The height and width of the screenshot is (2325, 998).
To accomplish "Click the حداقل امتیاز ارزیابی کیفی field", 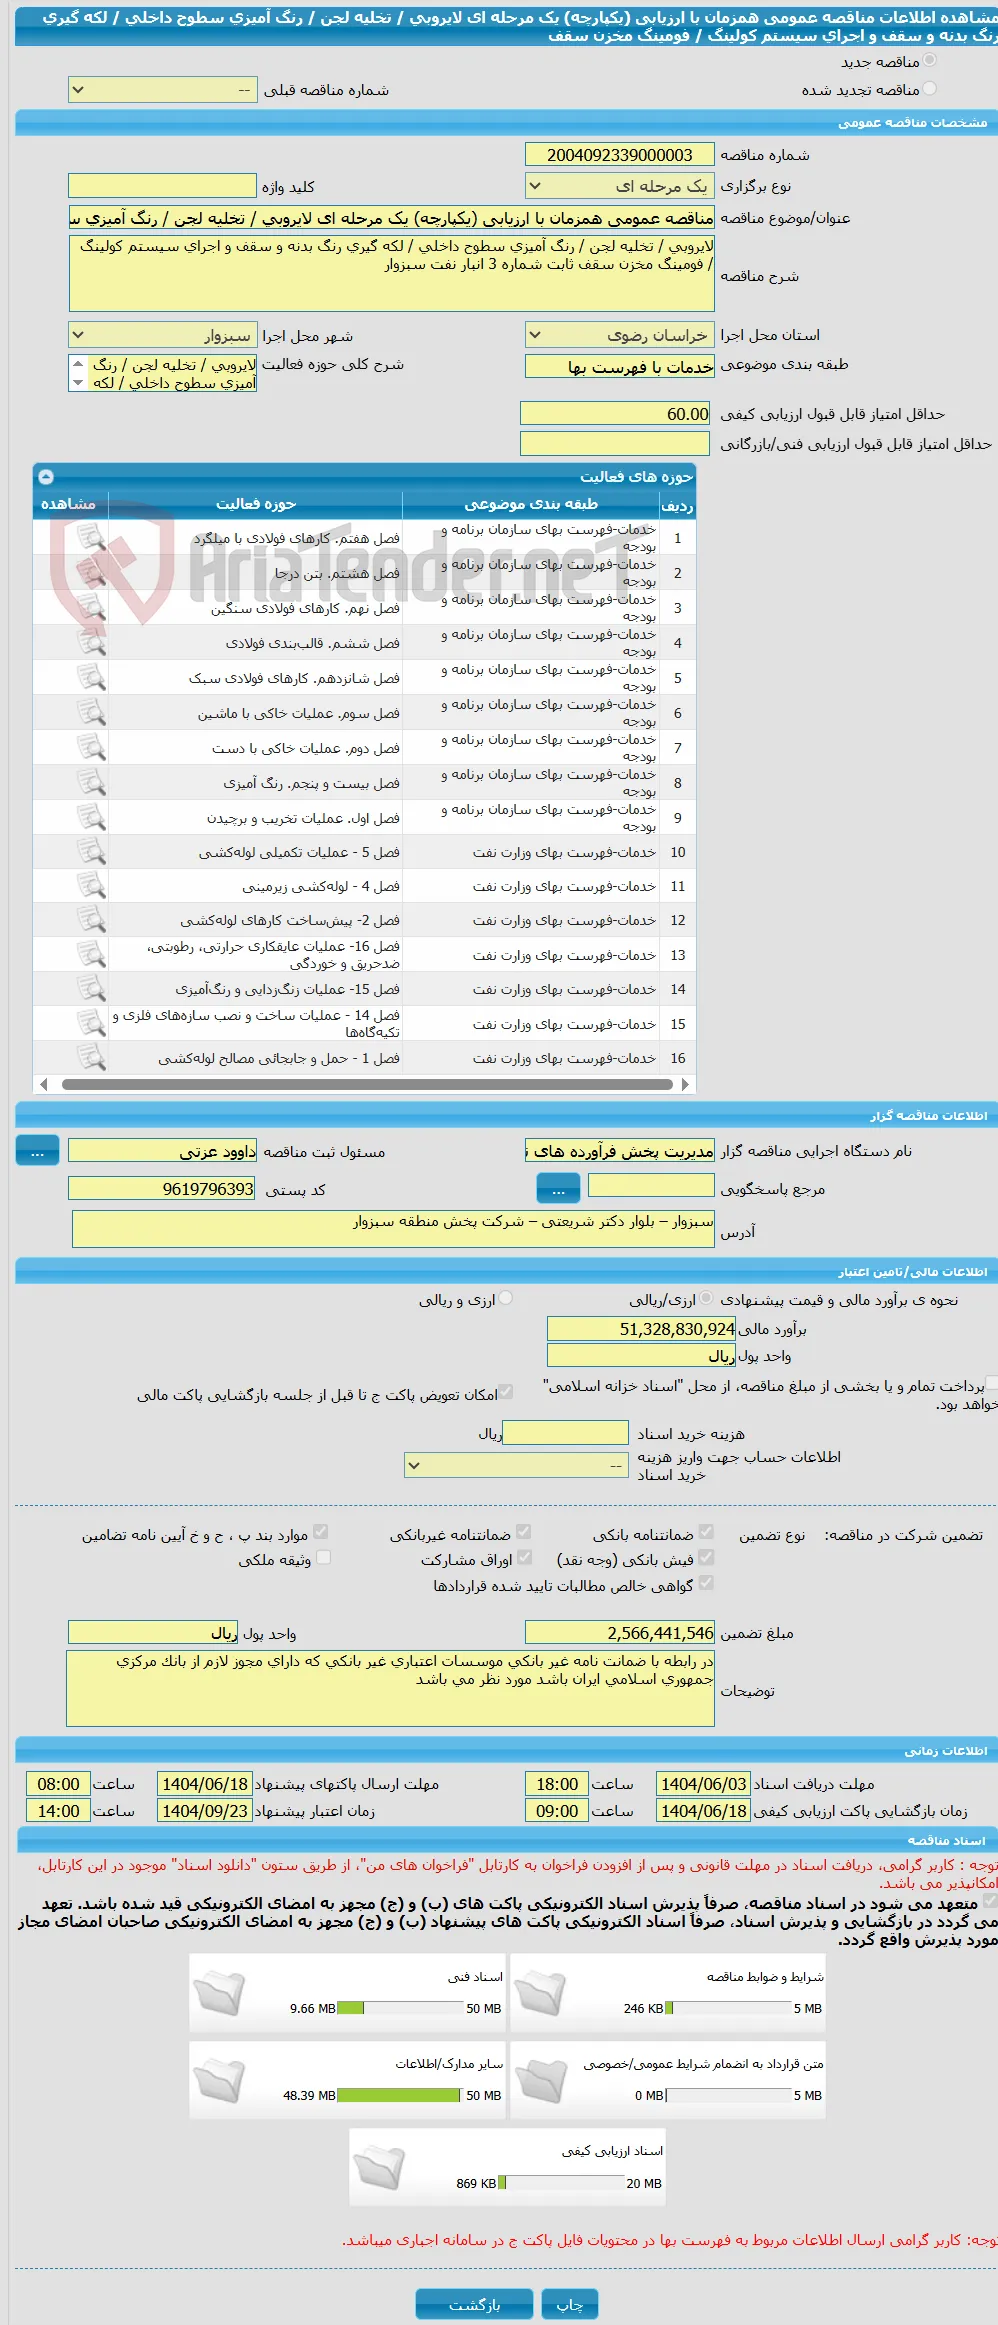I will (615, 414).
